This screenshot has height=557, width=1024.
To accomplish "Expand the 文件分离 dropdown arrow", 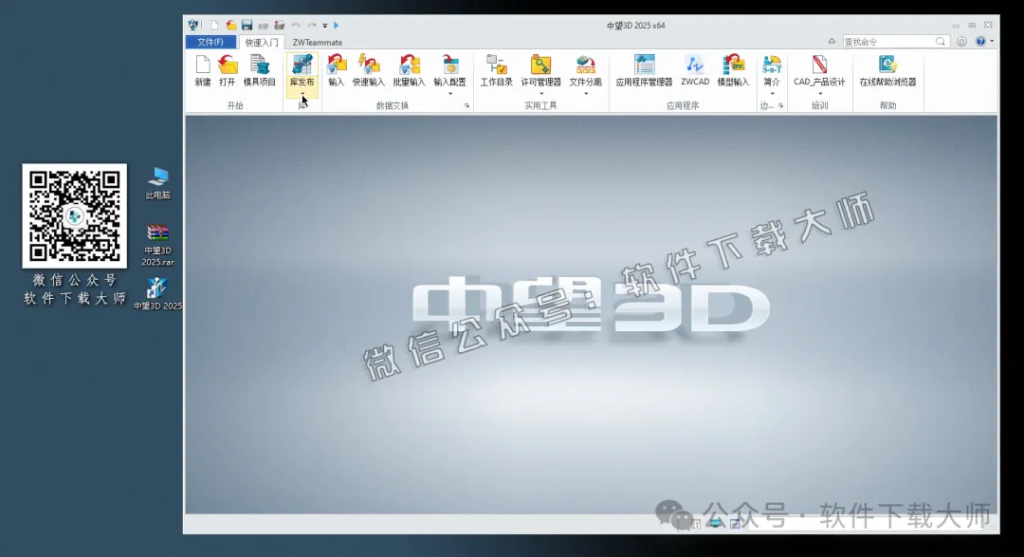I will coord(585,94).
